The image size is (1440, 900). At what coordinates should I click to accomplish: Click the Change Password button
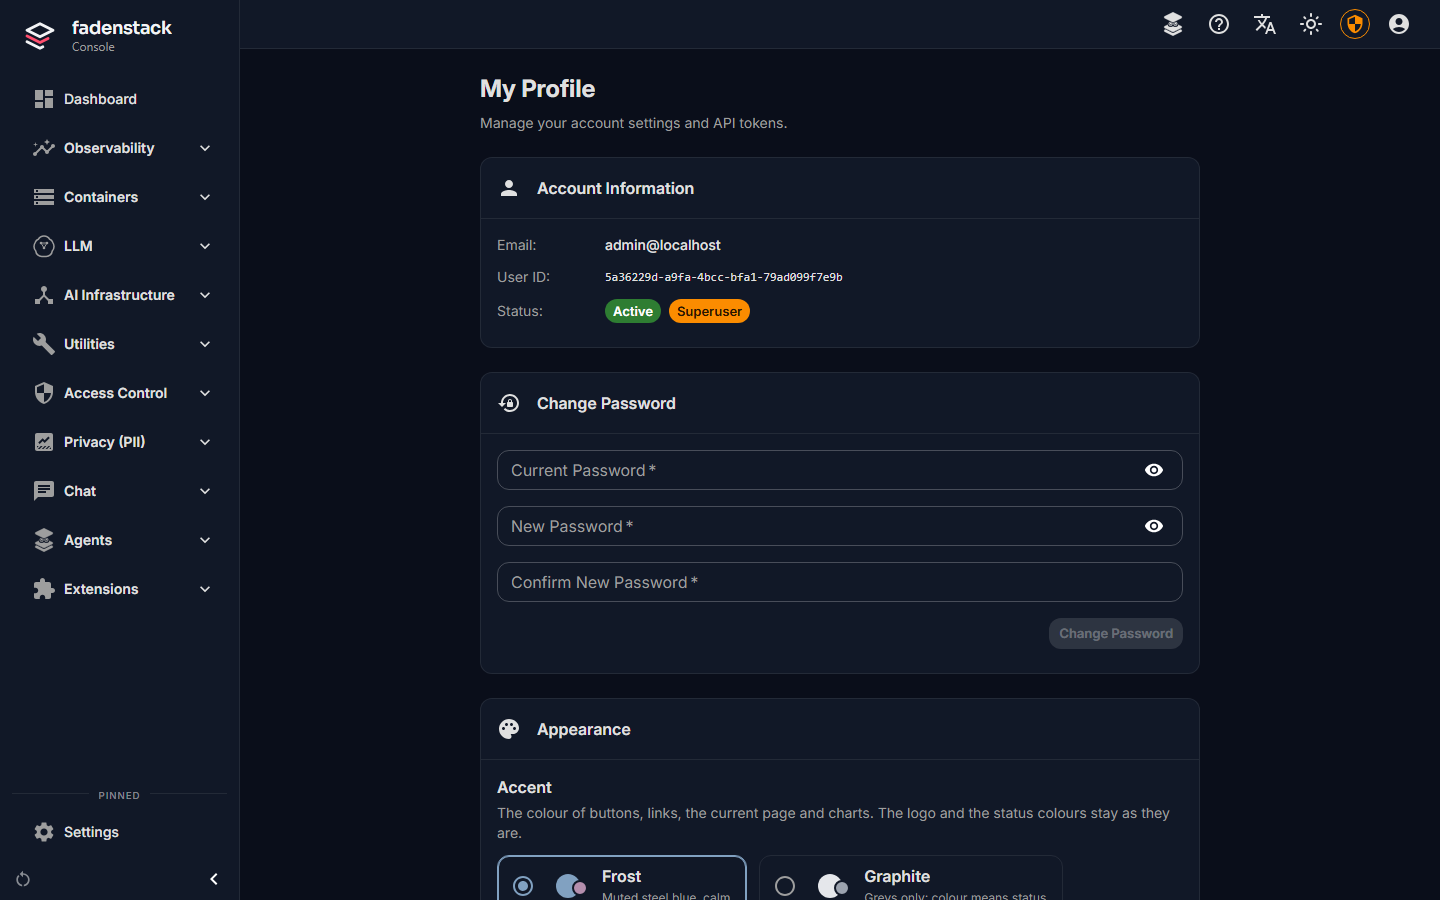point(1116,633)
